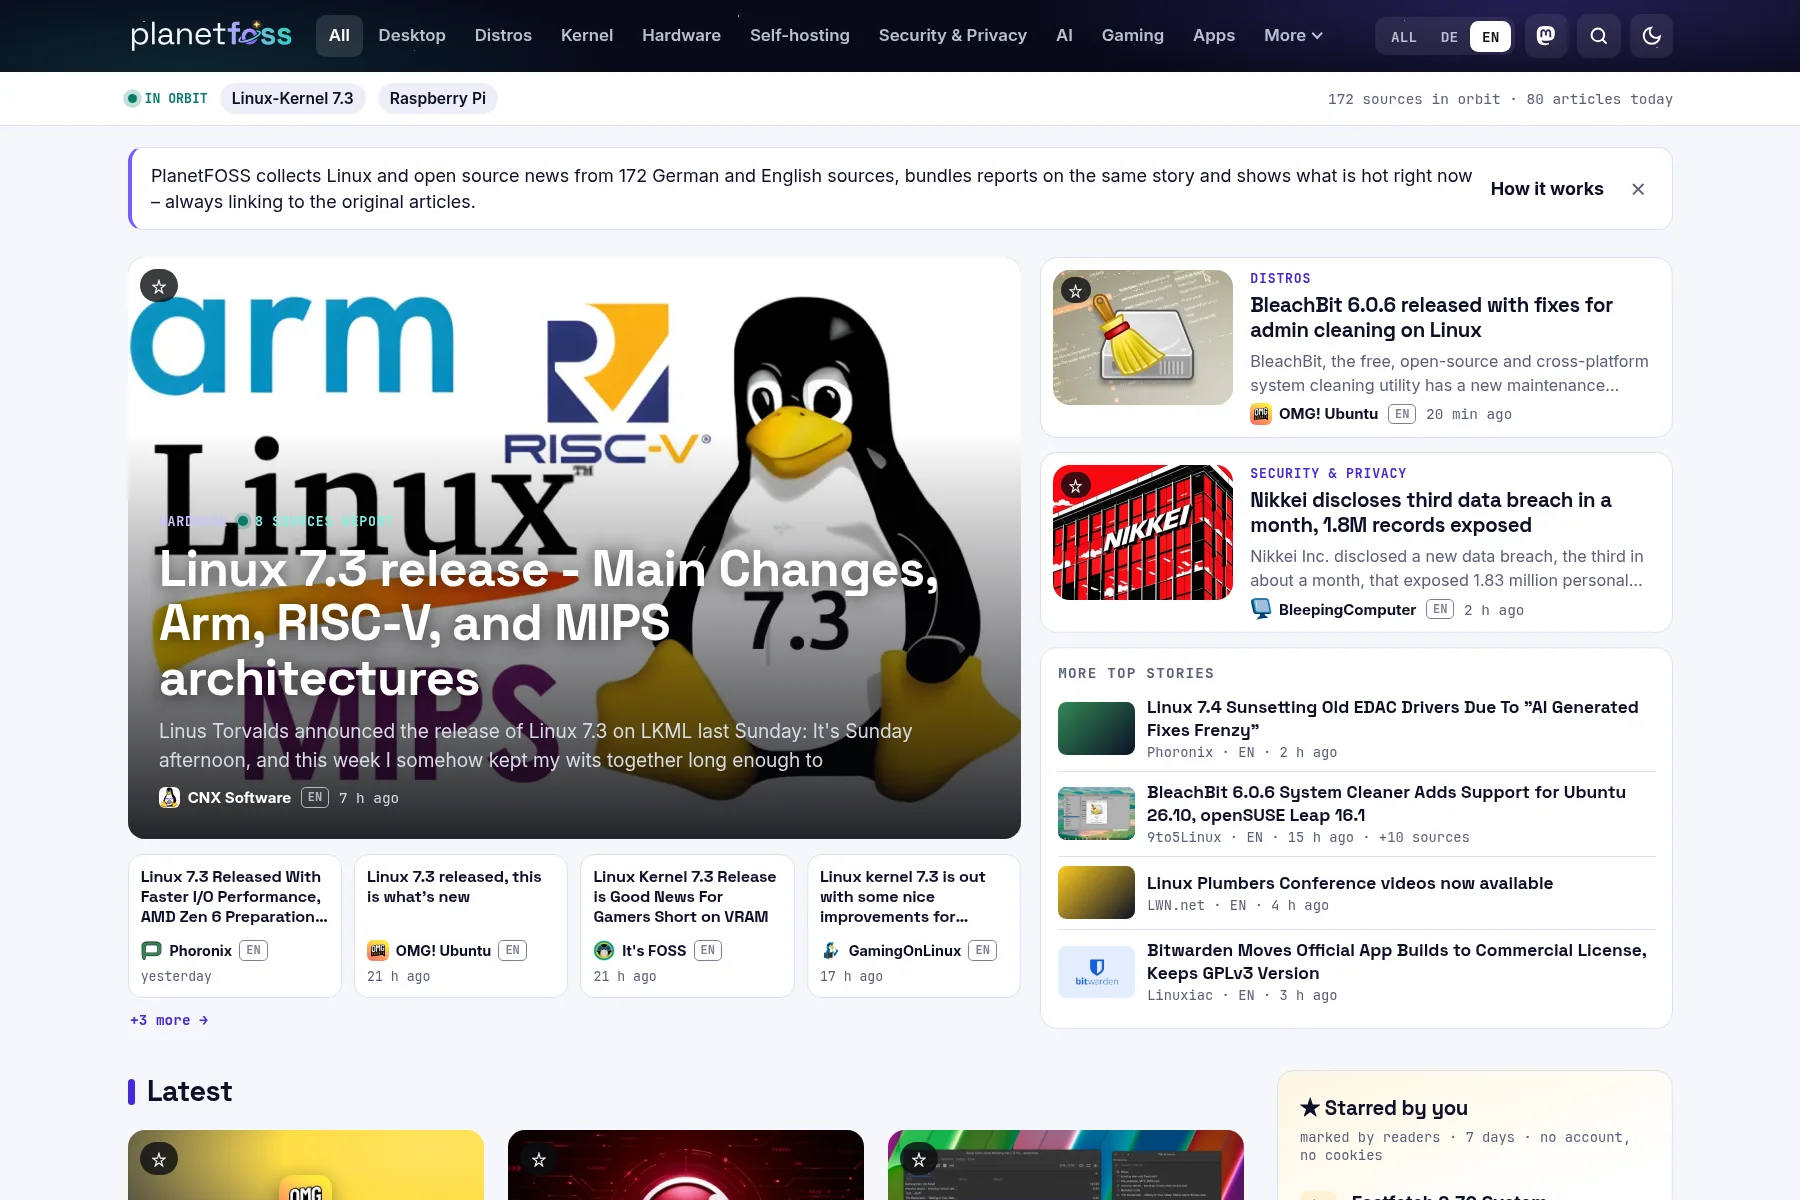Open the search icon in header
1800x1200 pixels.
tap(1599, 36)
